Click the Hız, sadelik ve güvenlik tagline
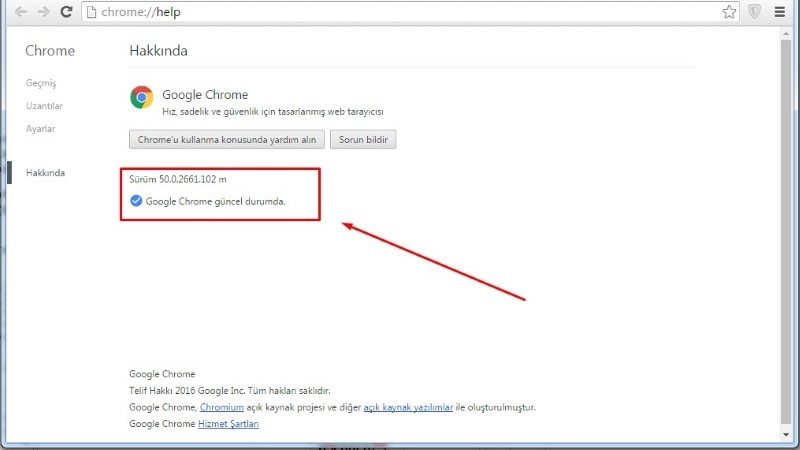Image resolution: width=800 pixels, height=450 pixels. coord(273,111)
